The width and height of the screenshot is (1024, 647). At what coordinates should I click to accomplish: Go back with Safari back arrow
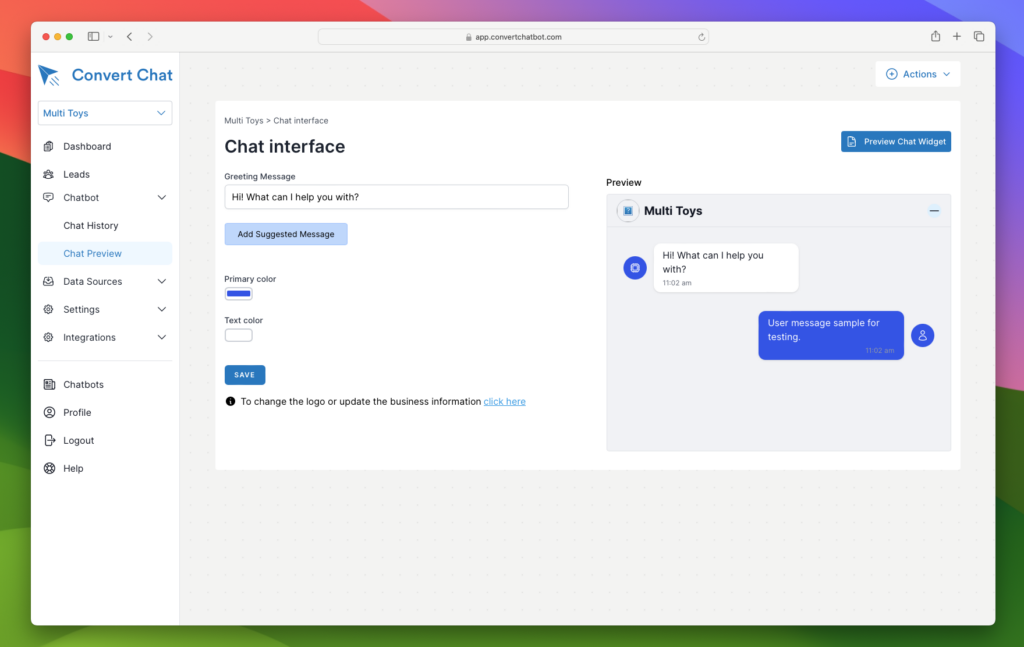129,37
